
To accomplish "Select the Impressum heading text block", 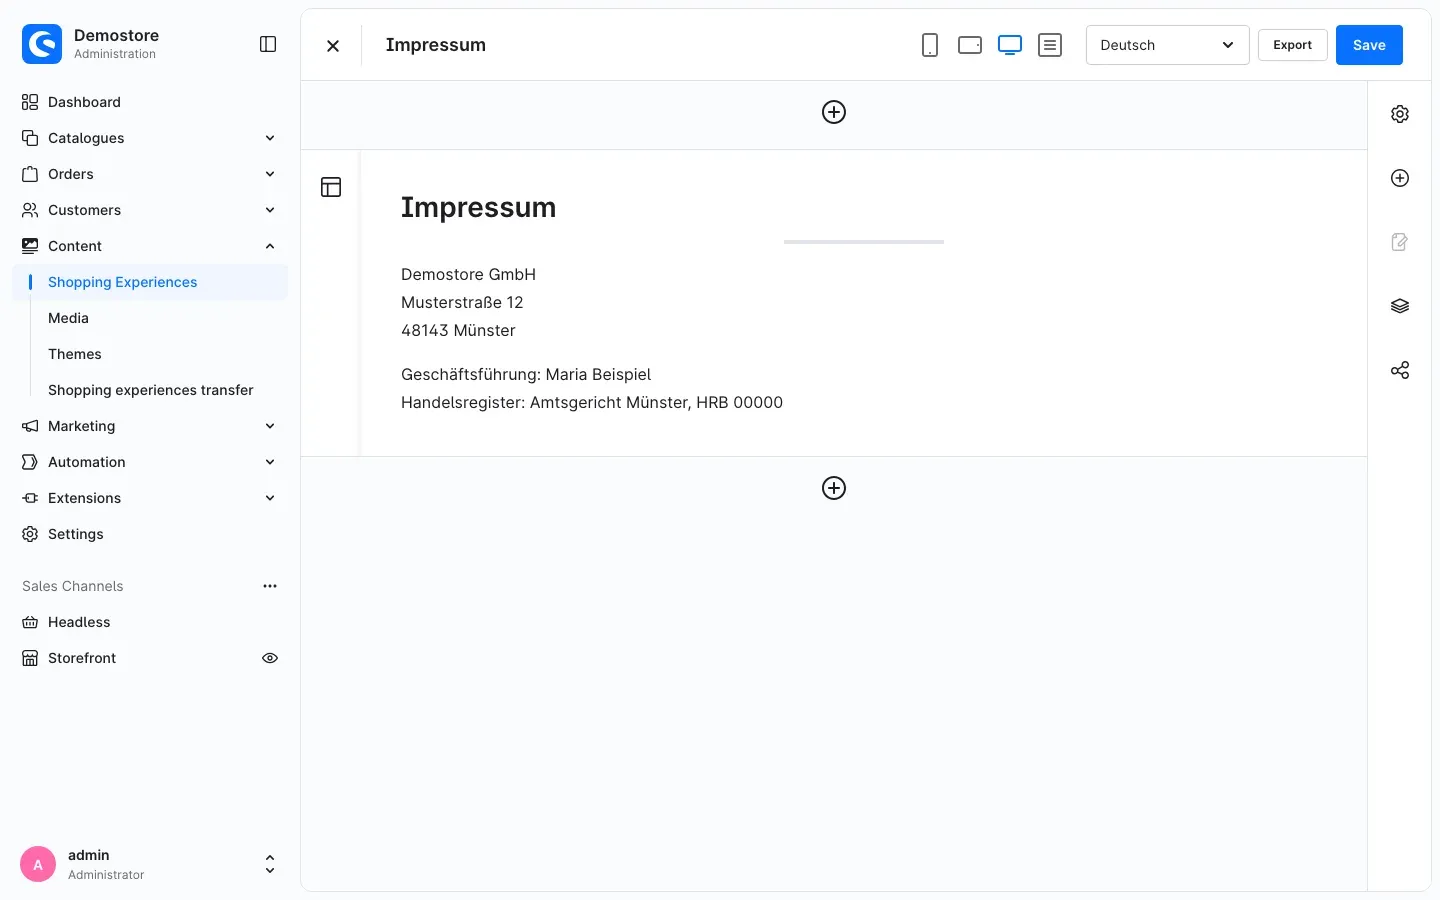I will (478, 207).
